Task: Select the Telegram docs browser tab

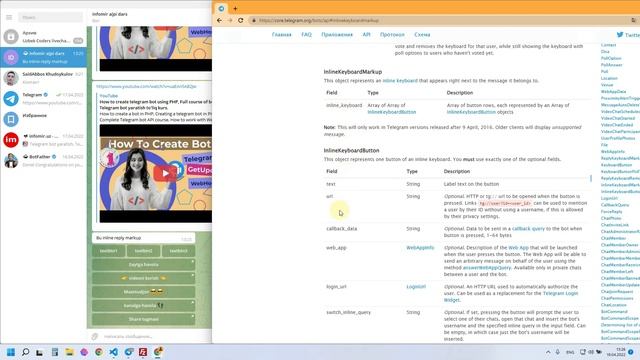Action: point(221,8)
